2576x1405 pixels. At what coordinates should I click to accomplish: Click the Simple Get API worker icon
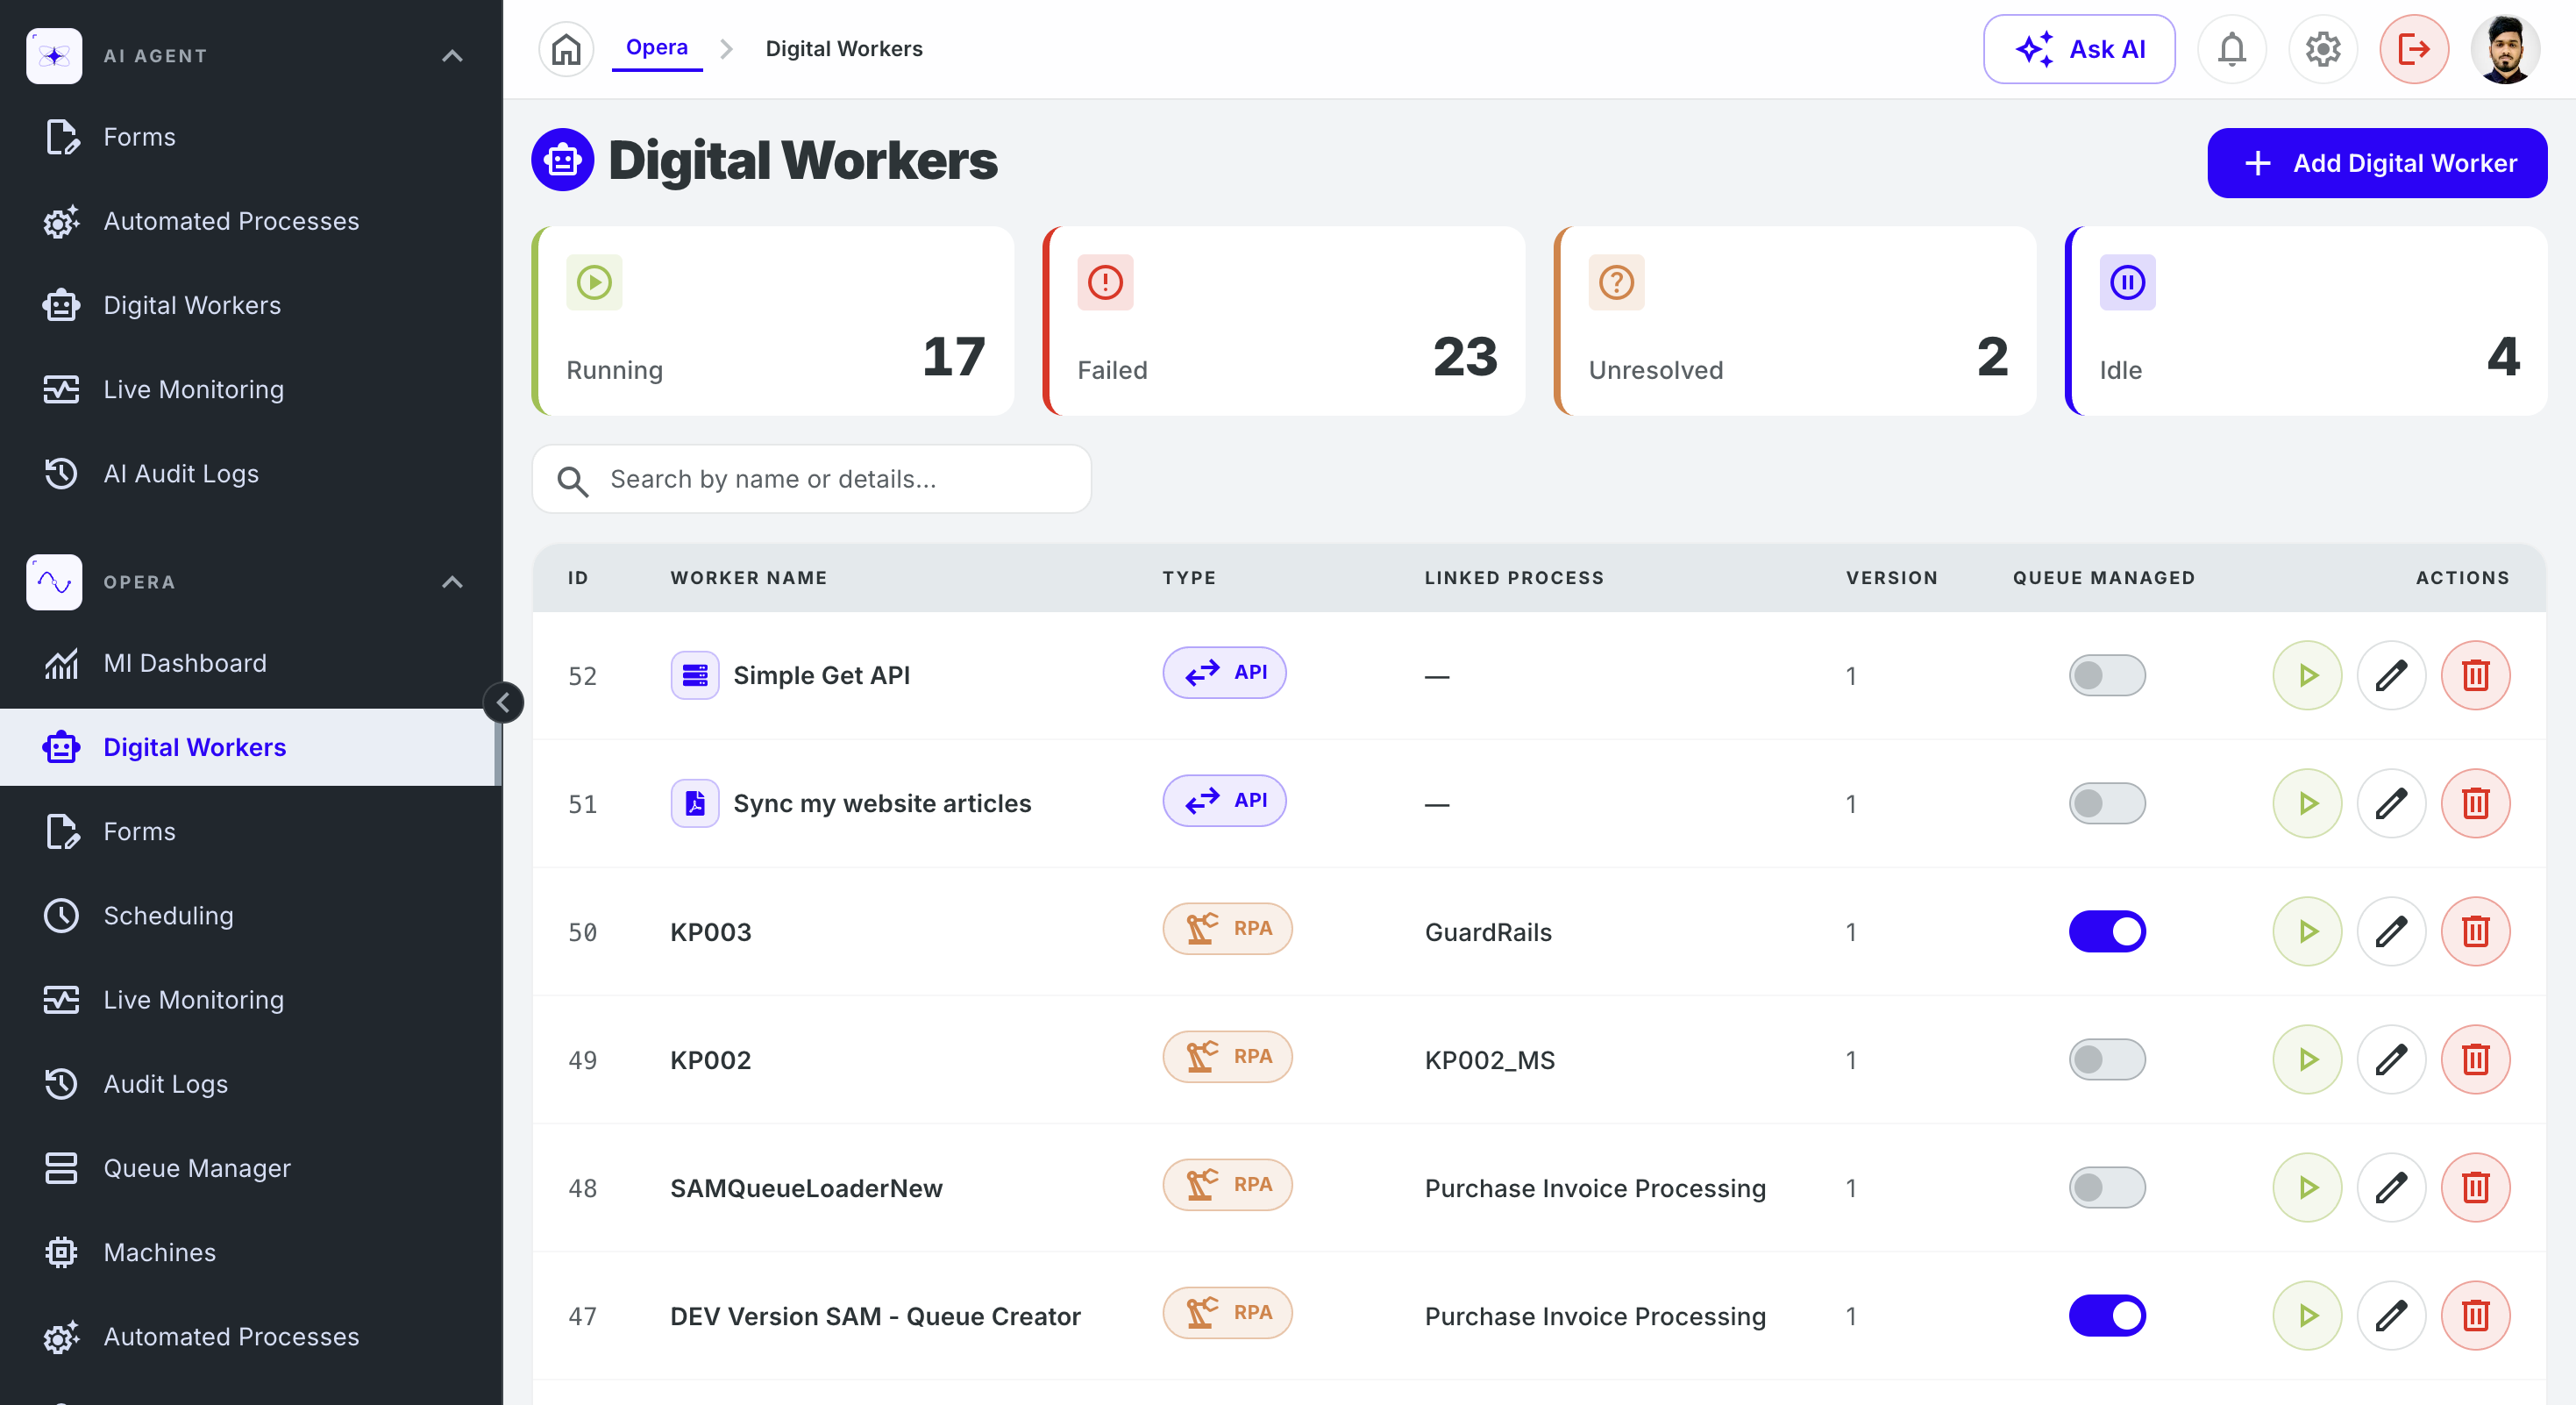(694, 675)
